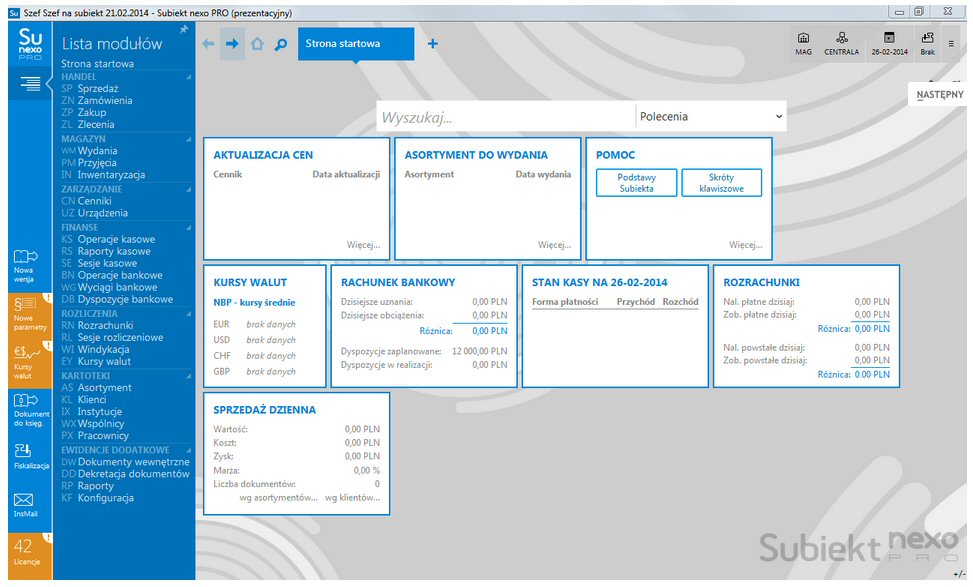Toggle the module list hamburger button

(30, 83)
